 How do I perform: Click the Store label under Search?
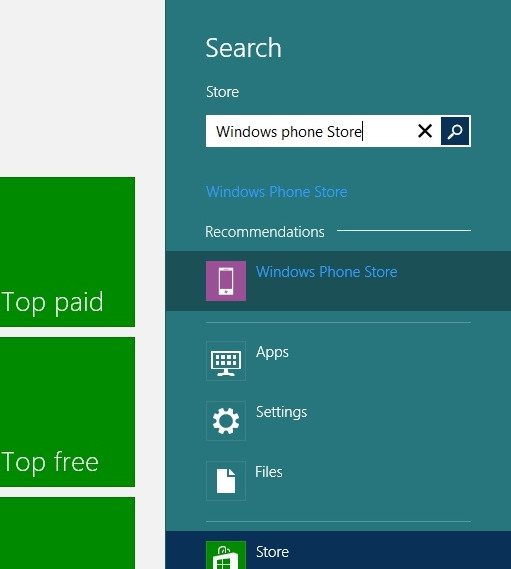tap(222, 92)
